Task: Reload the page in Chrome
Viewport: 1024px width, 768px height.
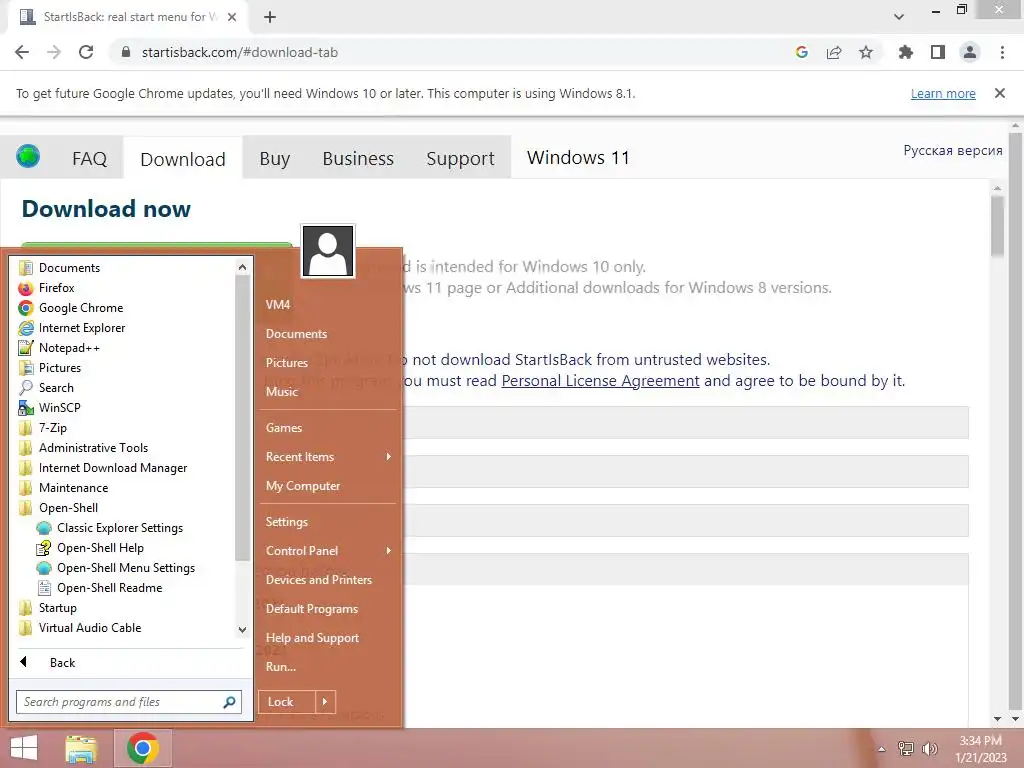Action: 86,52
